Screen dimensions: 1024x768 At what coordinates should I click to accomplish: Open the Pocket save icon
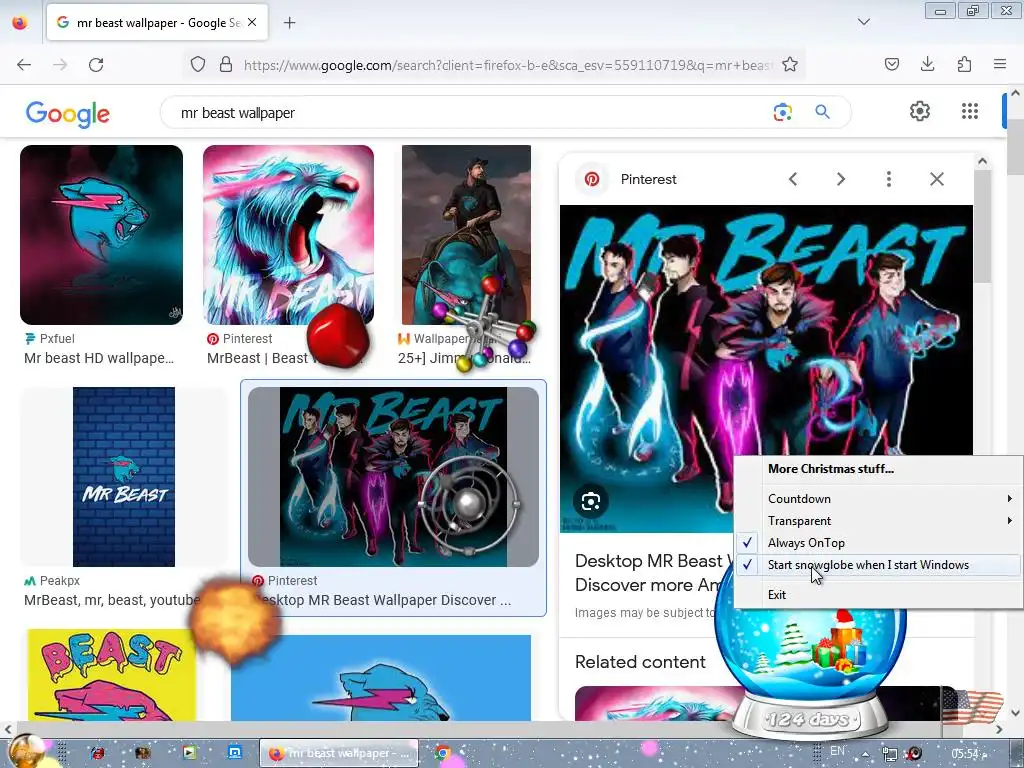[x=891, y=64]
